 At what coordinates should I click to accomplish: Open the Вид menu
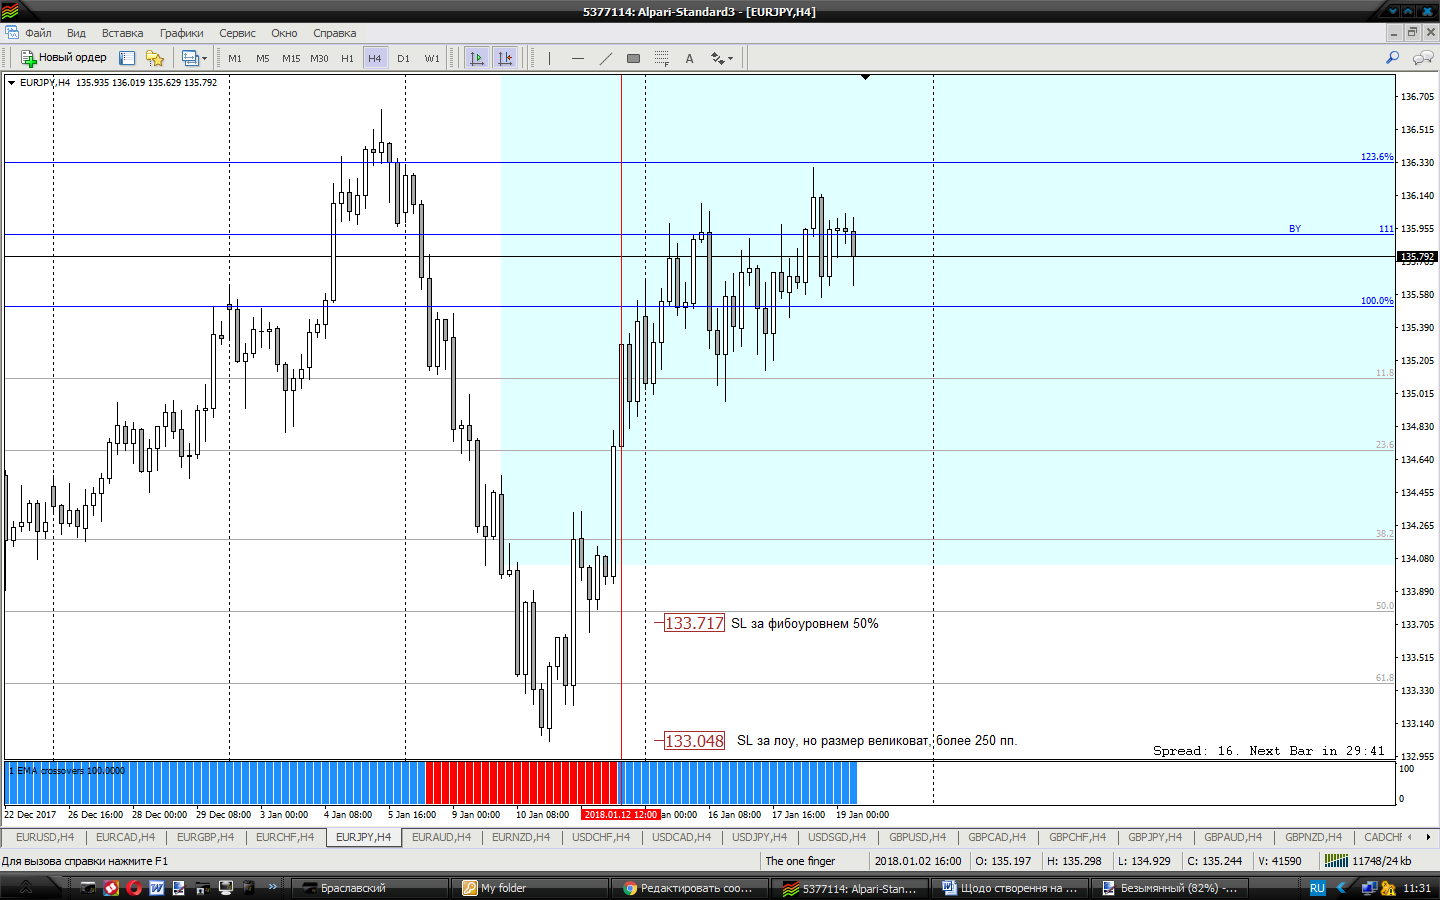click(76, 33)
